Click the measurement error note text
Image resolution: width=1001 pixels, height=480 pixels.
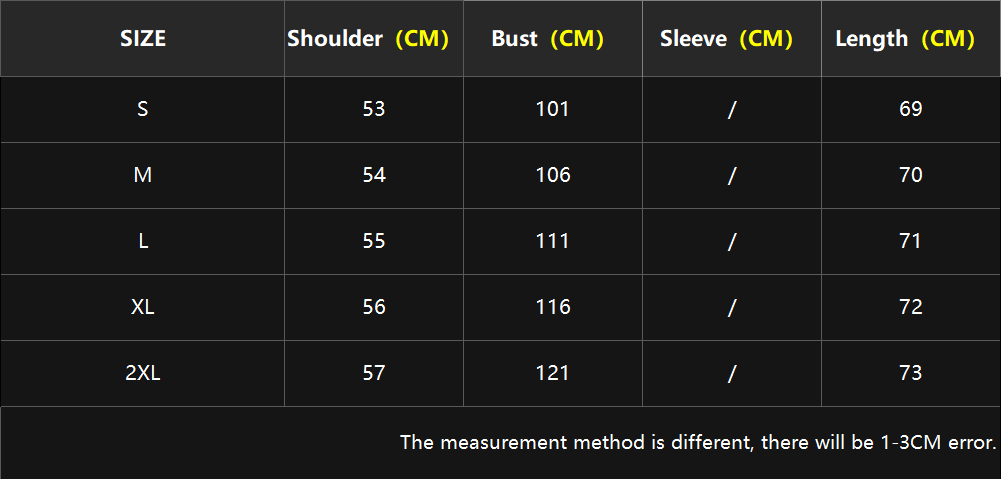698,442
